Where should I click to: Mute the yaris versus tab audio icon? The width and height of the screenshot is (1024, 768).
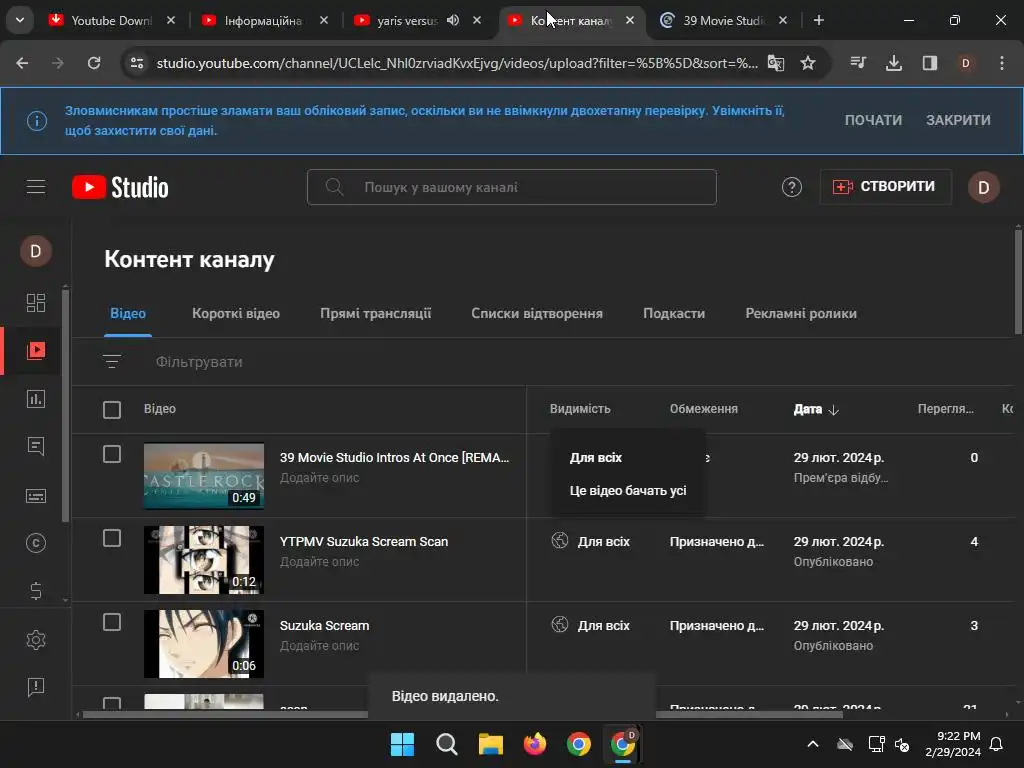point(453,20)
